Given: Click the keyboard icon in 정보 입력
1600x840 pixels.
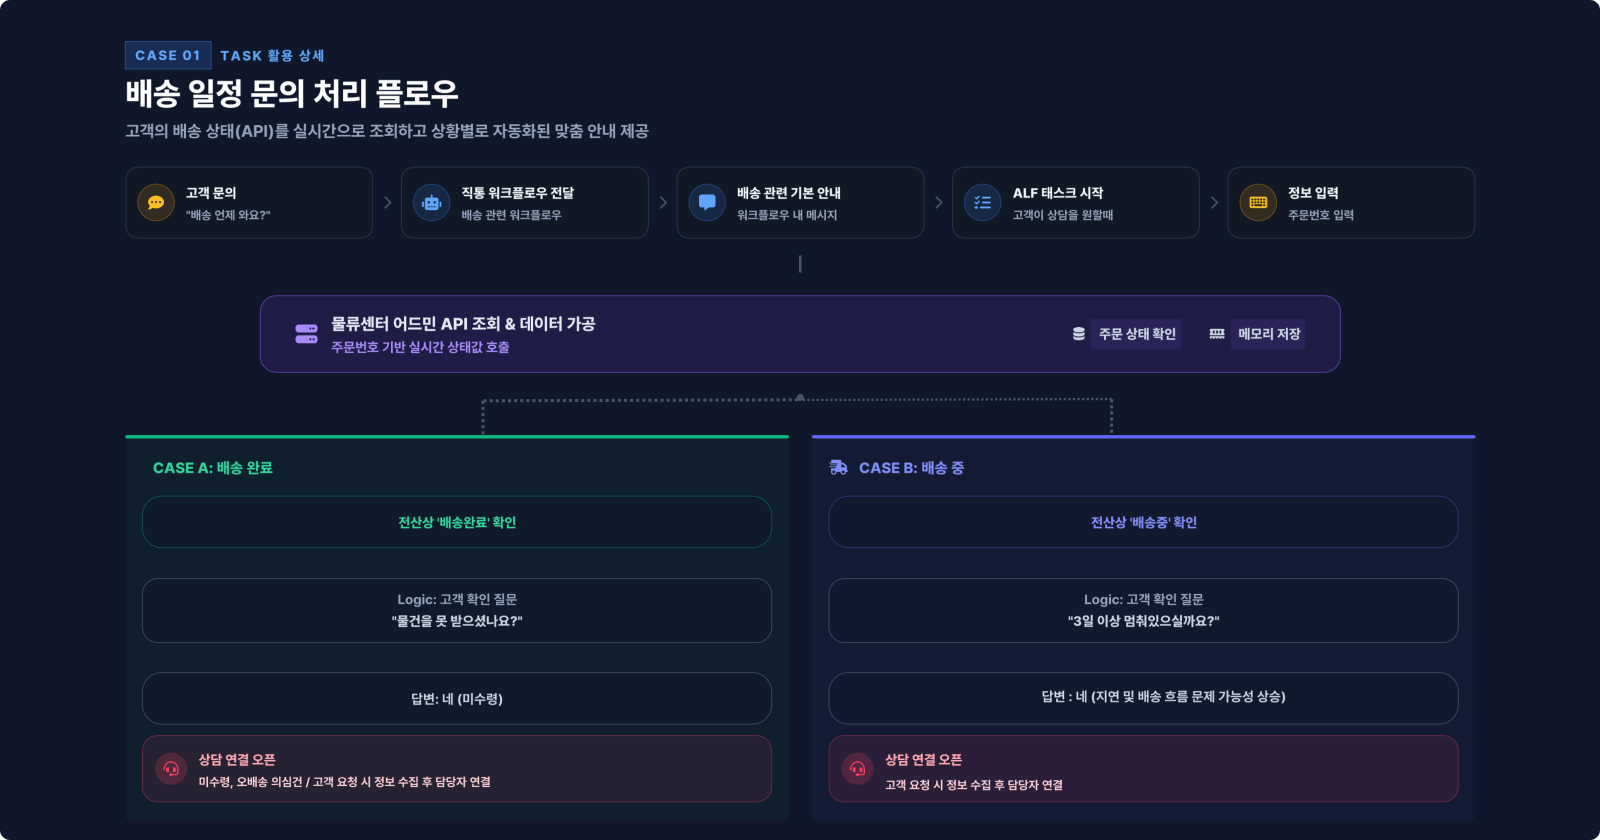Looking at the screenshot, I should click(x=1258, y=203).
